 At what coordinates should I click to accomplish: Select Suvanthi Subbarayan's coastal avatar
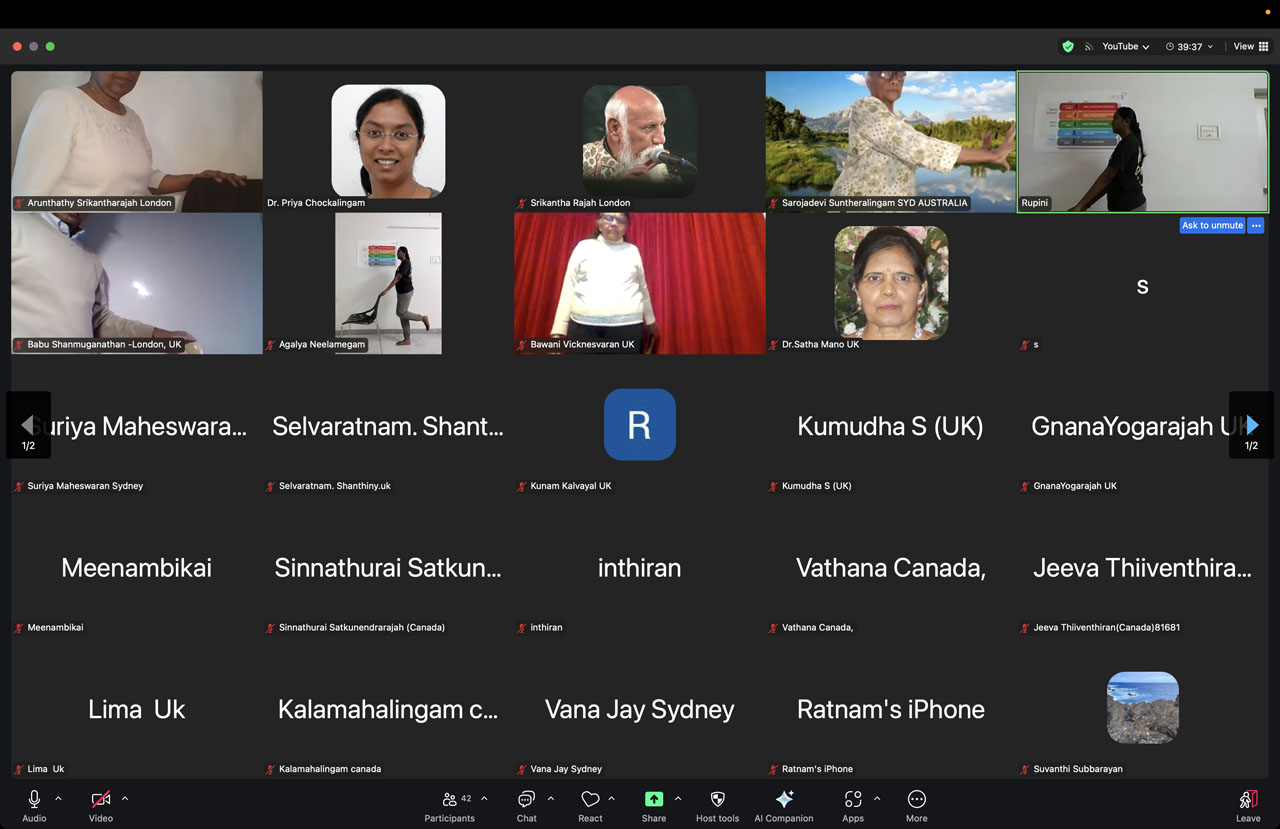tap(1143, 708)
